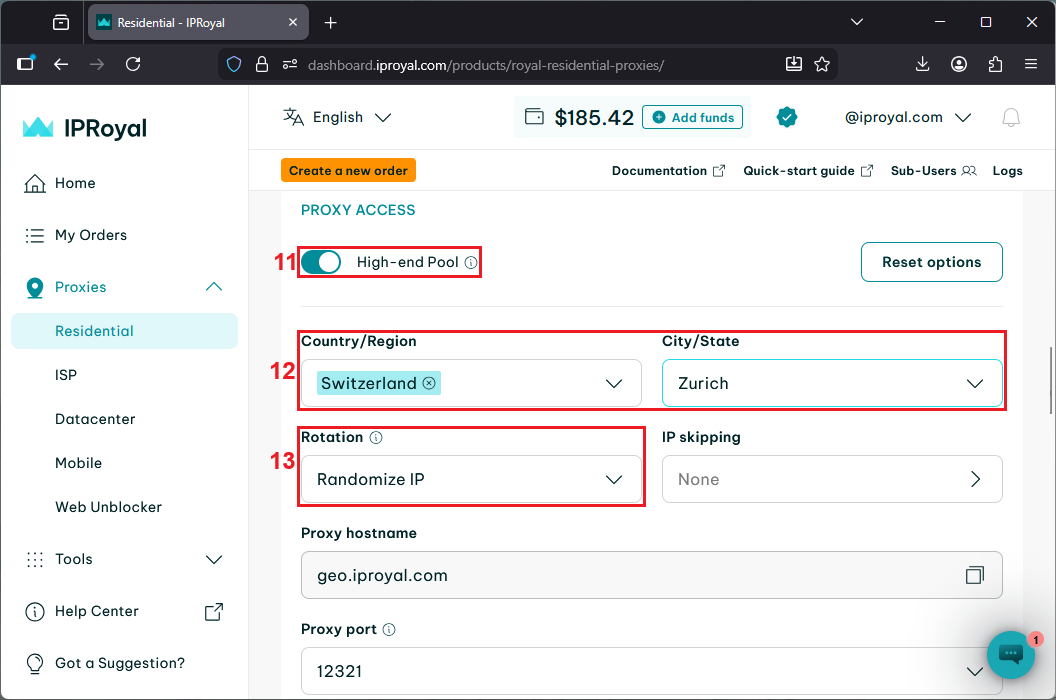Image resolution: width=1056 pixels, height=700 pixels.
Task: Click the Add funds button
Action: tap(692, 117)
